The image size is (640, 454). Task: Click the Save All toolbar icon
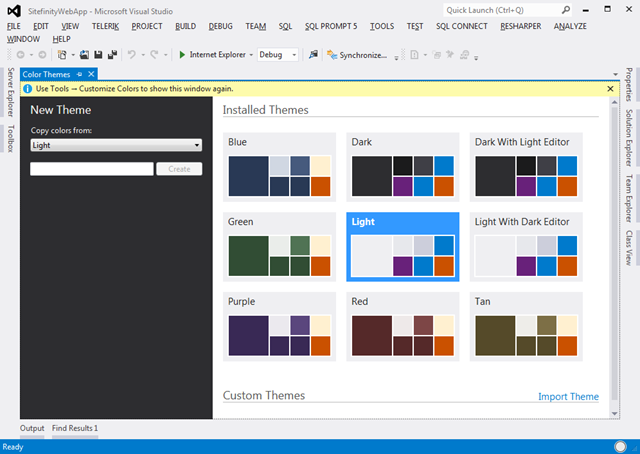pos(110,55)
